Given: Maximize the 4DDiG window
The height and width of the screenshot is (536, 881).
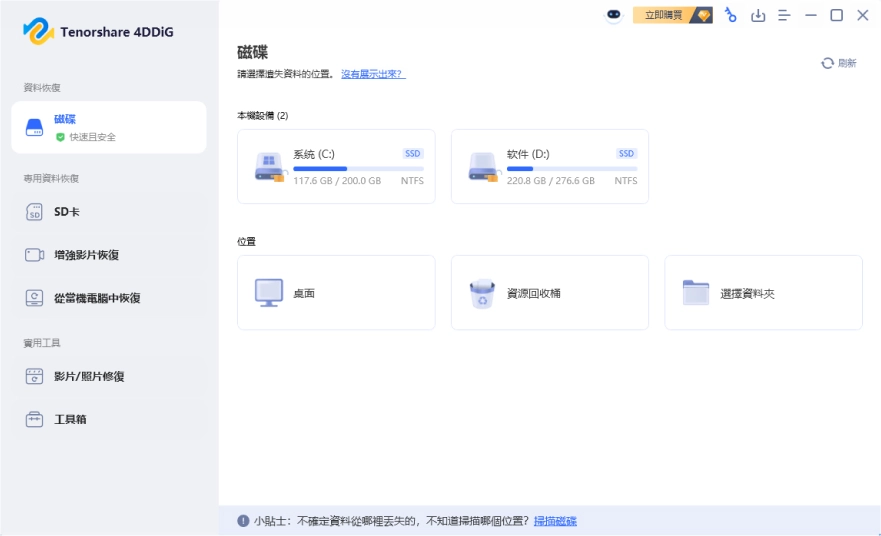Looking at the screenshot, I should (837, 15).
